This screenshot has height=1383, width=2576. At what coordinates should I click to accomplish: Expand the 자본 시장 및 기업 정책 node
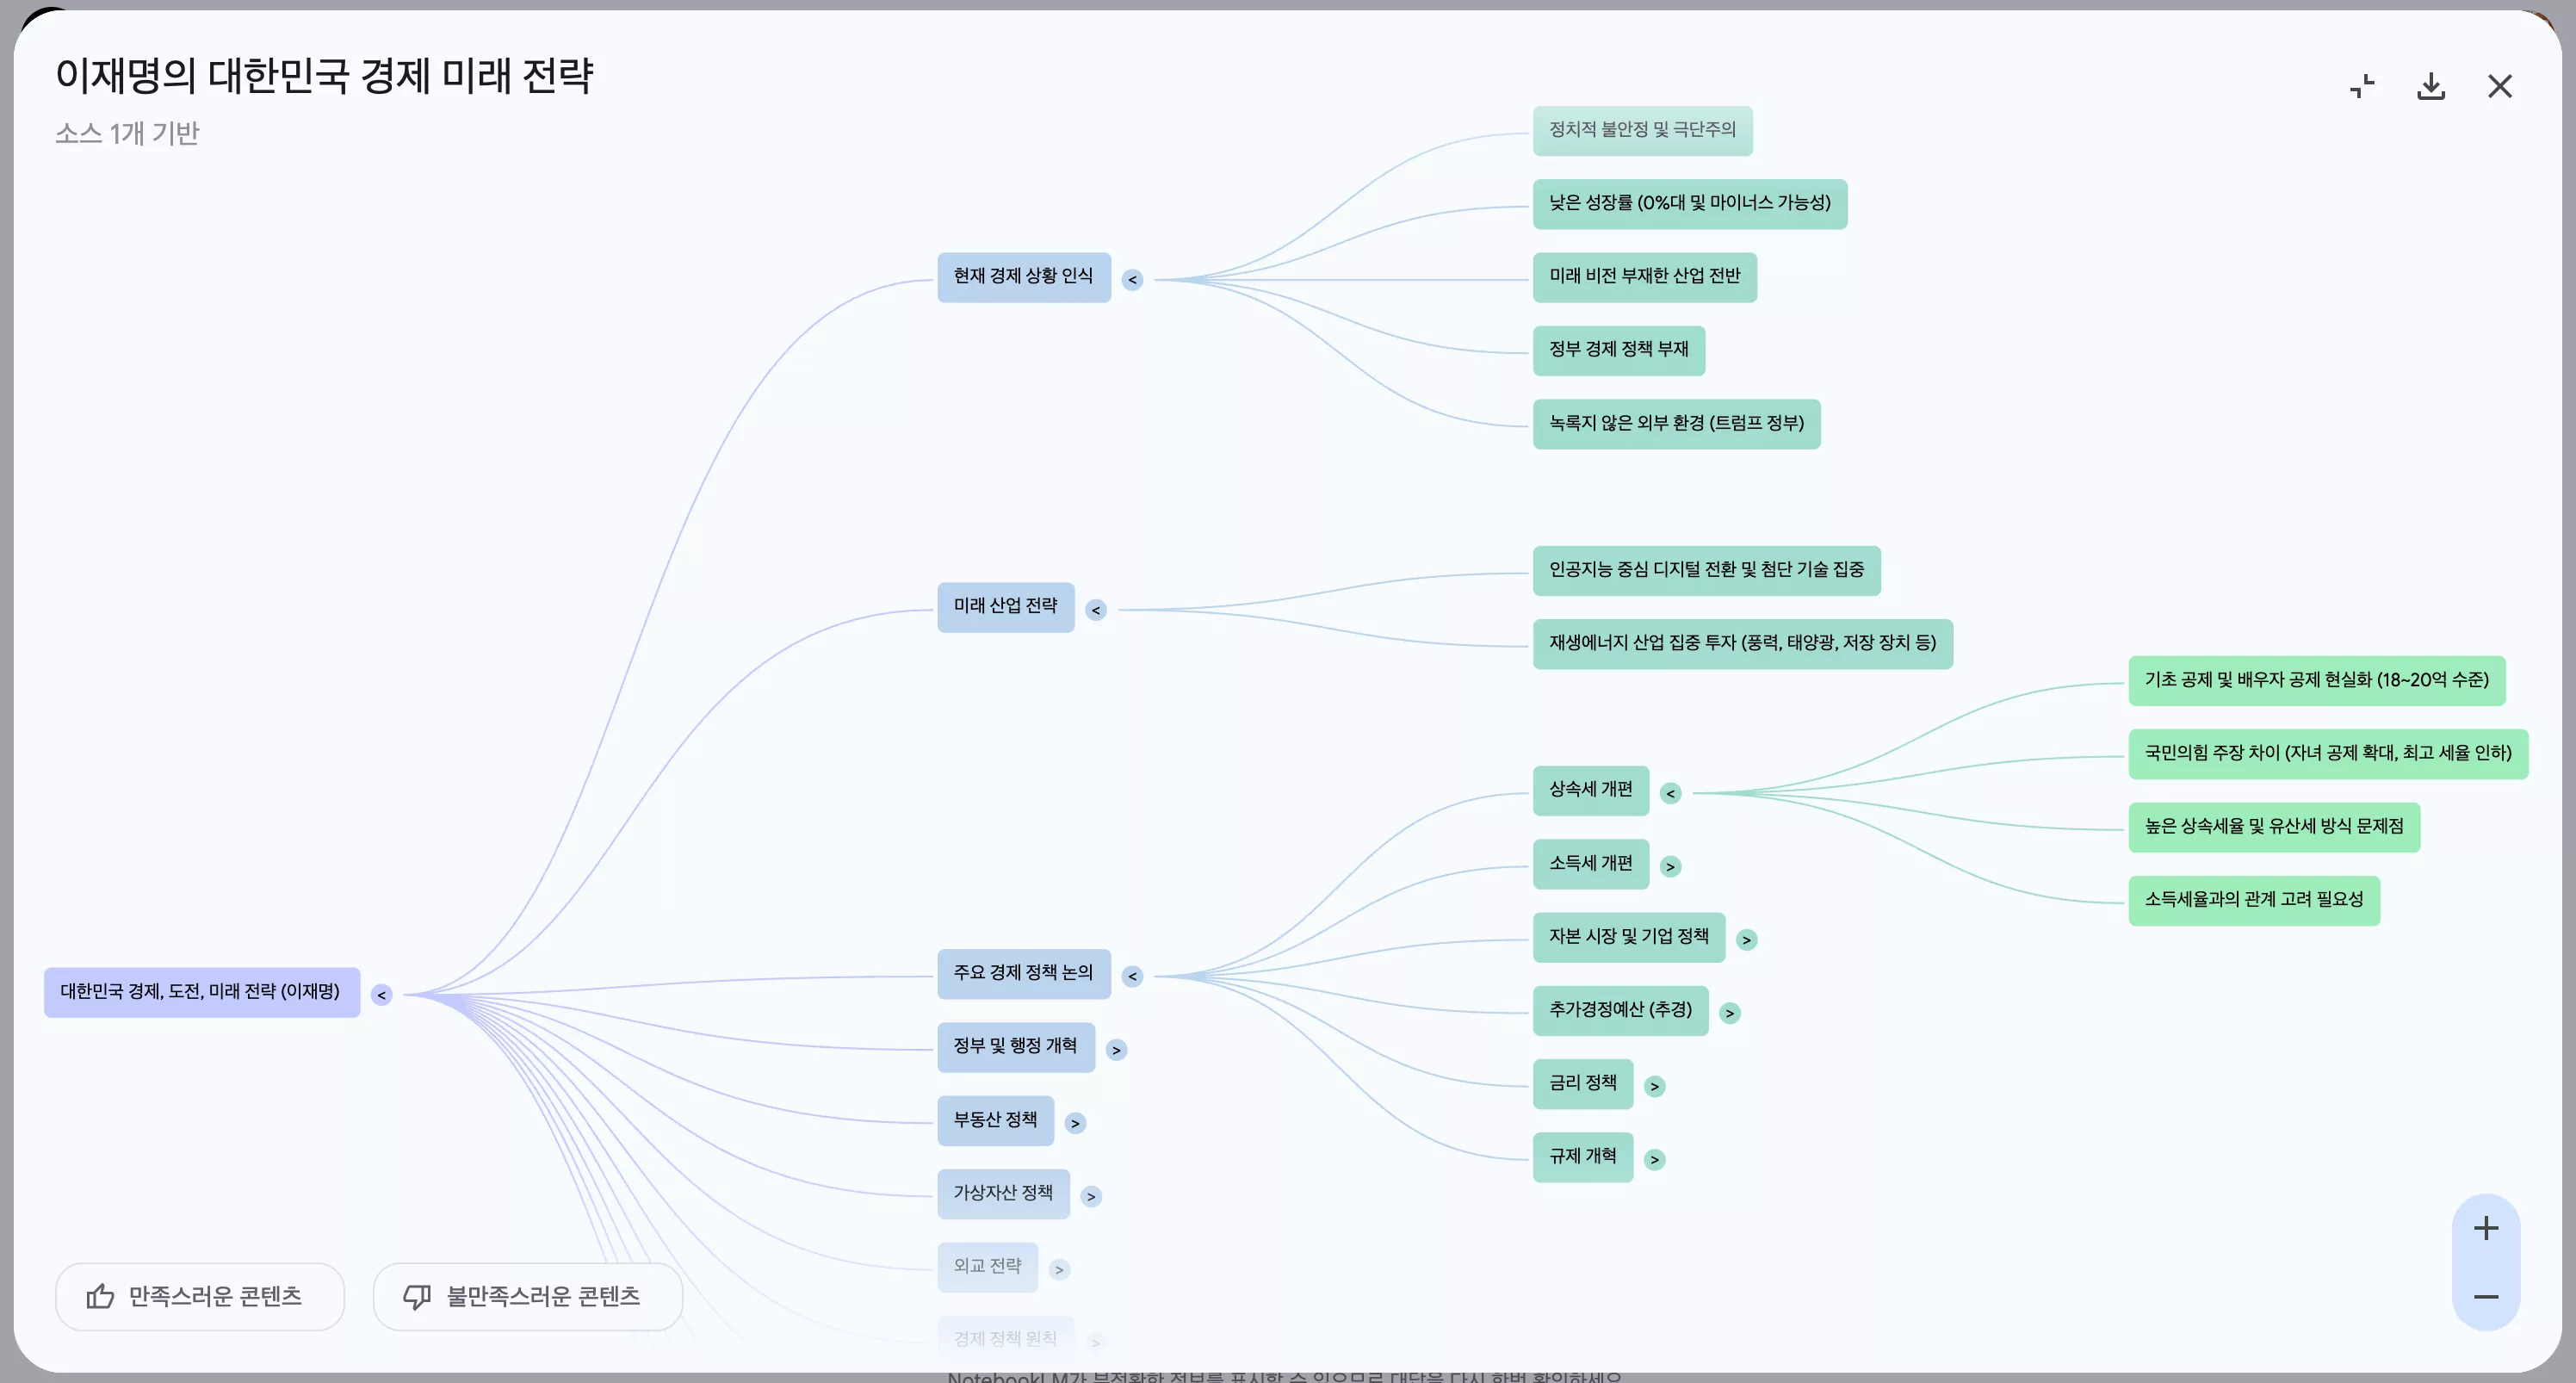point(1746,939)
